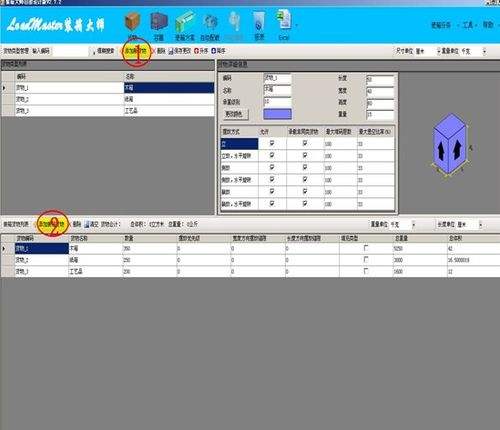Click the clear (清空) icon in packing list toolbar
This screenshot has height=430, width=500.
point(87,224)
